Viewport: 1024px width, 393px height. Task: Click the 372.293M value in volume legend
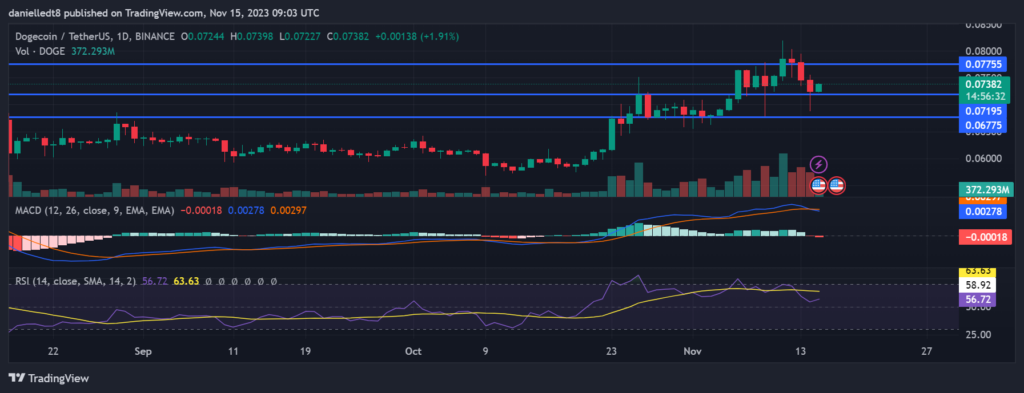(92, 51)
